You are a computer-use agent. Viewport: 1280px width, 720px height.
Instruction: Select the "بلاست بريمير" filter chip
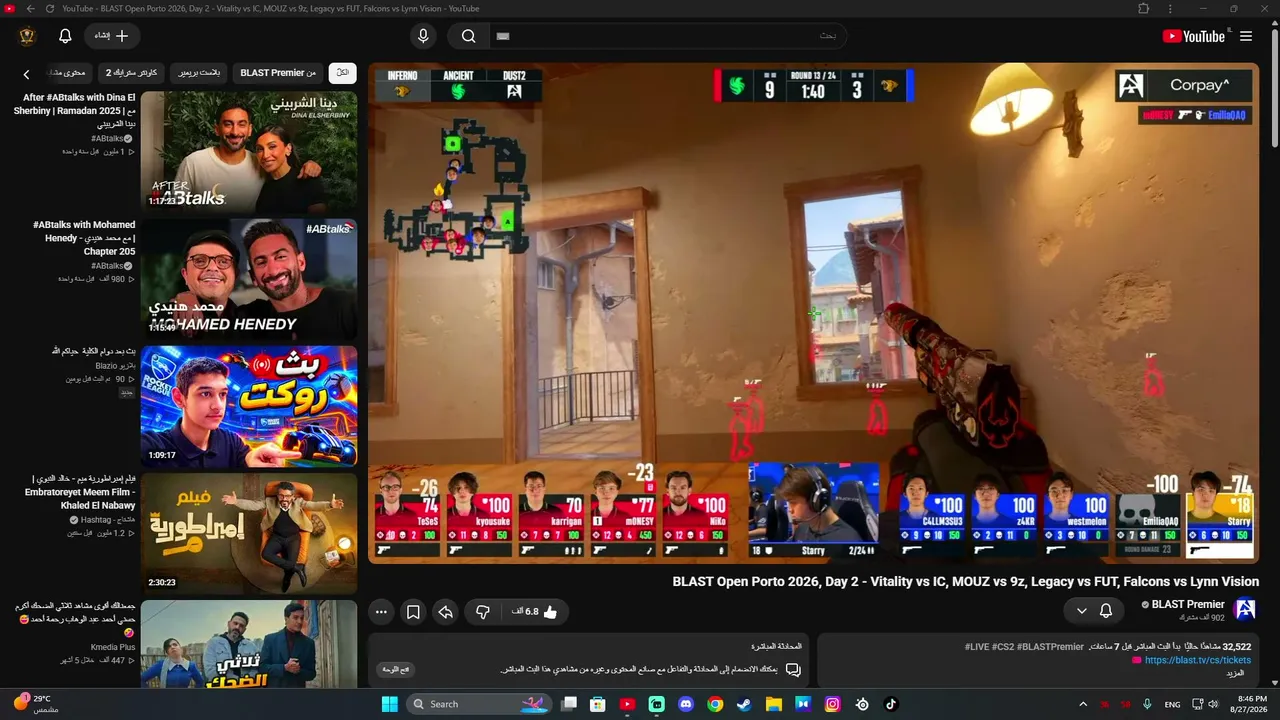click(200, 73)
